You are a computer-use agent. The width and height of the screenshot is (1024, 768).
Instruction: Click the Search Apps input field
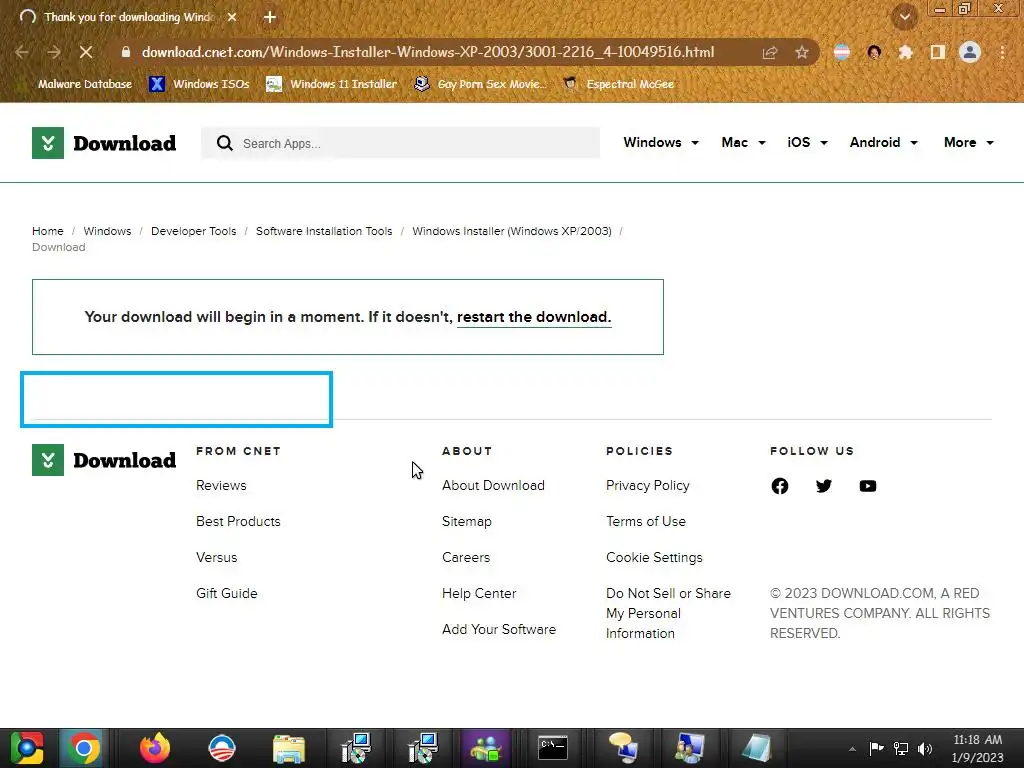pos(400,143)
